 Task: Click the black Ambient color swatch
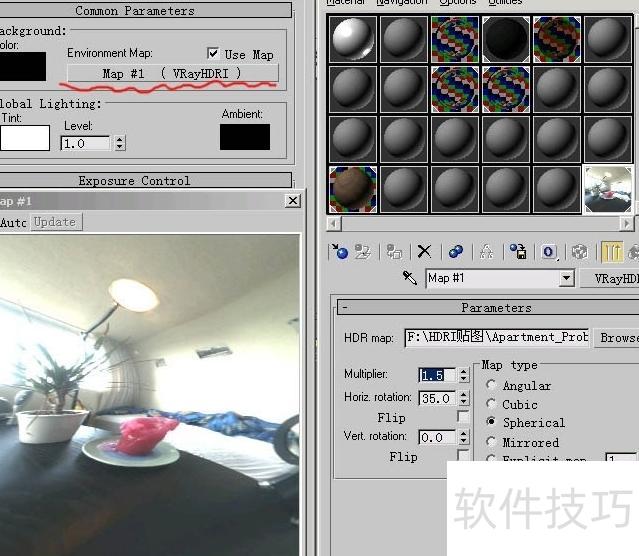pos(245,137)
